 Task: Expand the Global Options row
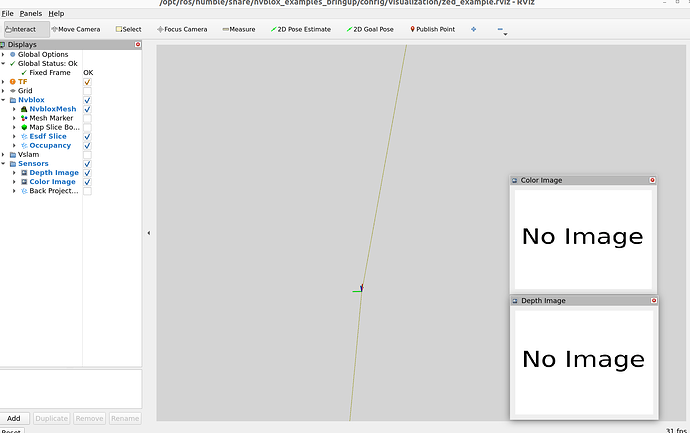(x=3, y=55)
